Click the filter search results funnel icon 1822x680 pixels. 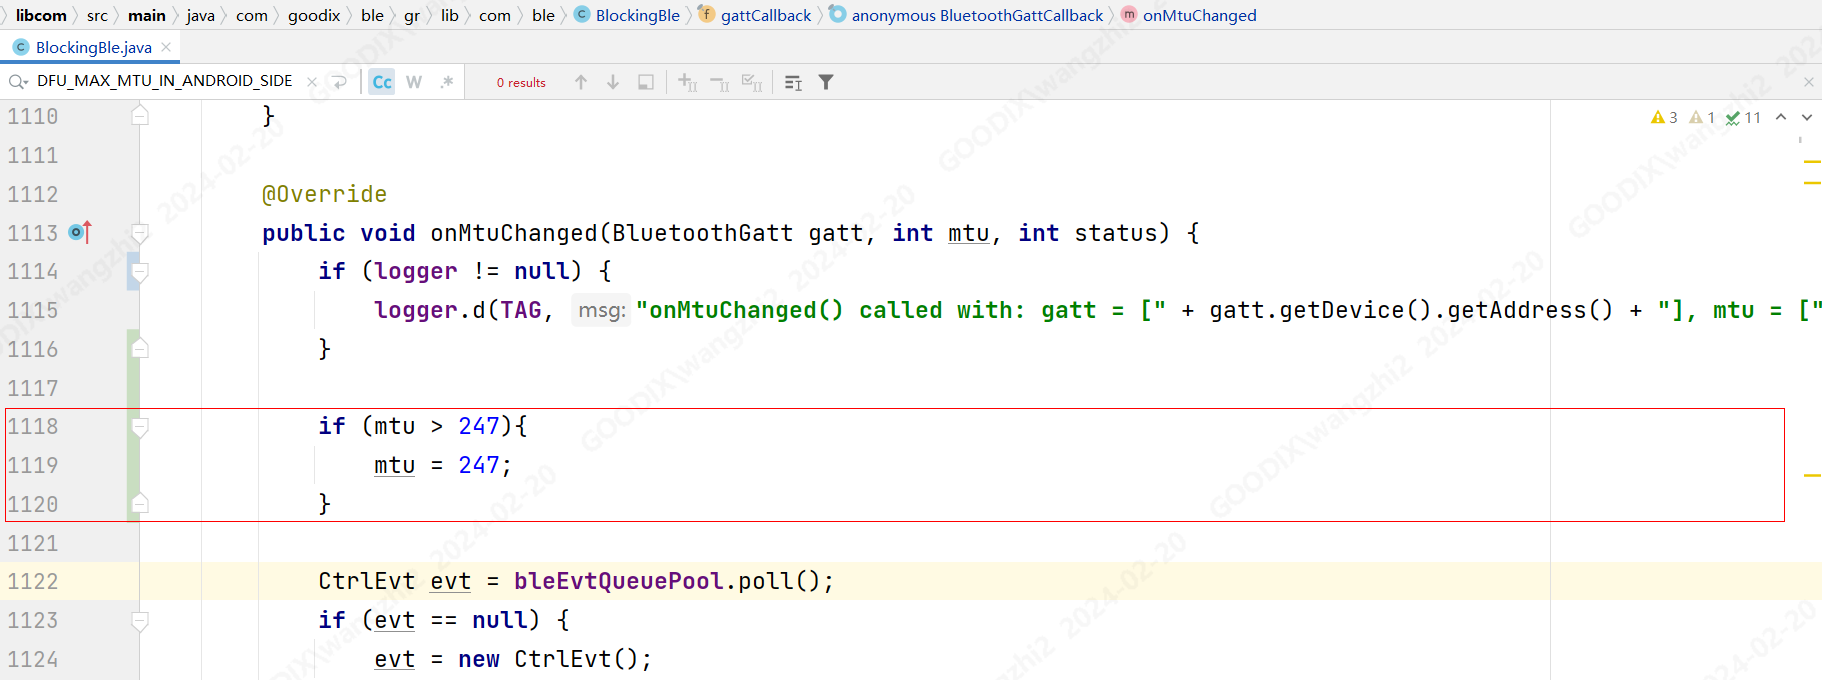pyautogui.click(x=826, y=82)
